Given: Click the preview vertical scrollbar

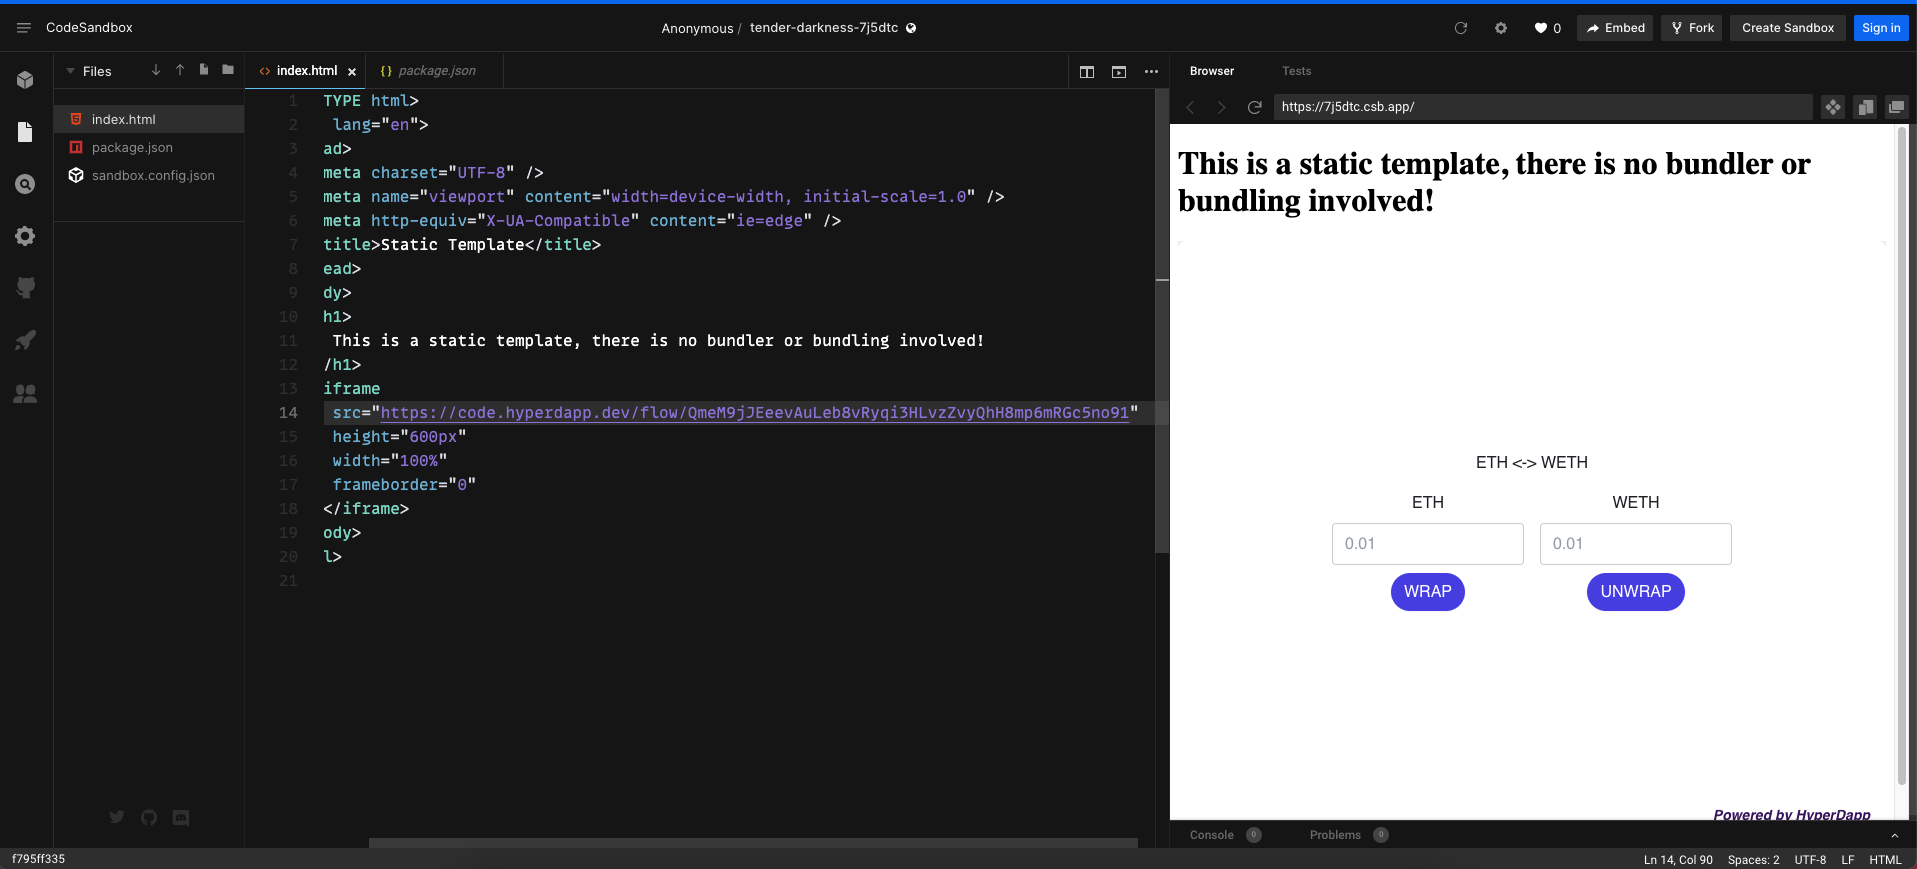Looking at the screenshot, I should click(1902, 455).
